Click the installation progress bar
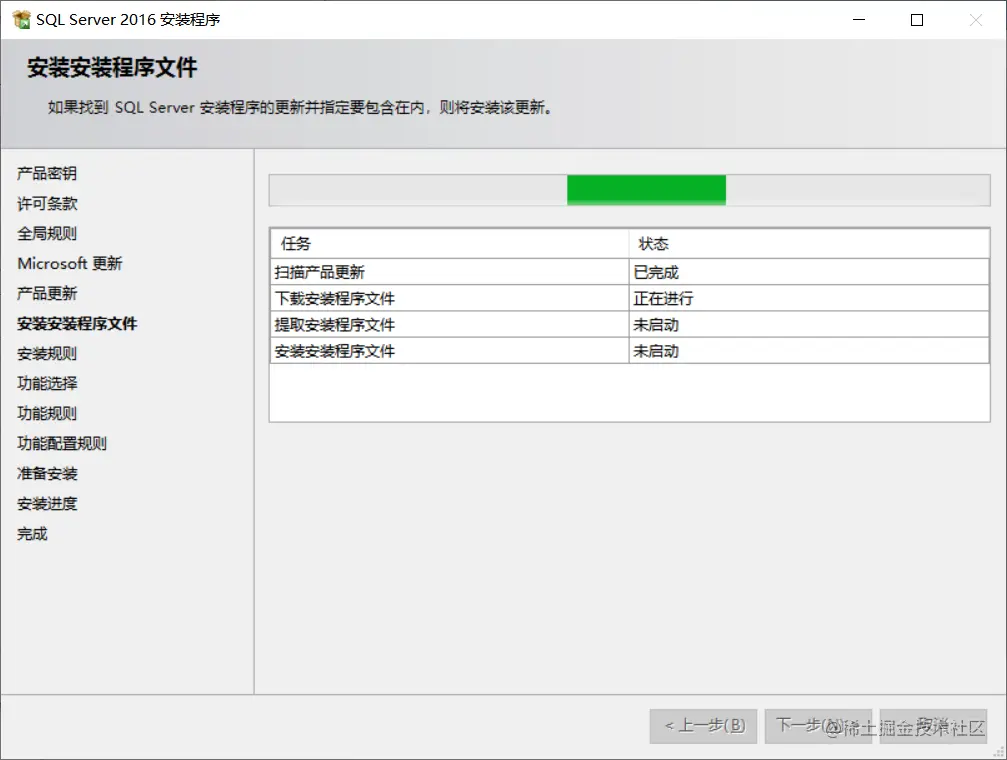This screenshot has height=760, width=1007. 630,189
